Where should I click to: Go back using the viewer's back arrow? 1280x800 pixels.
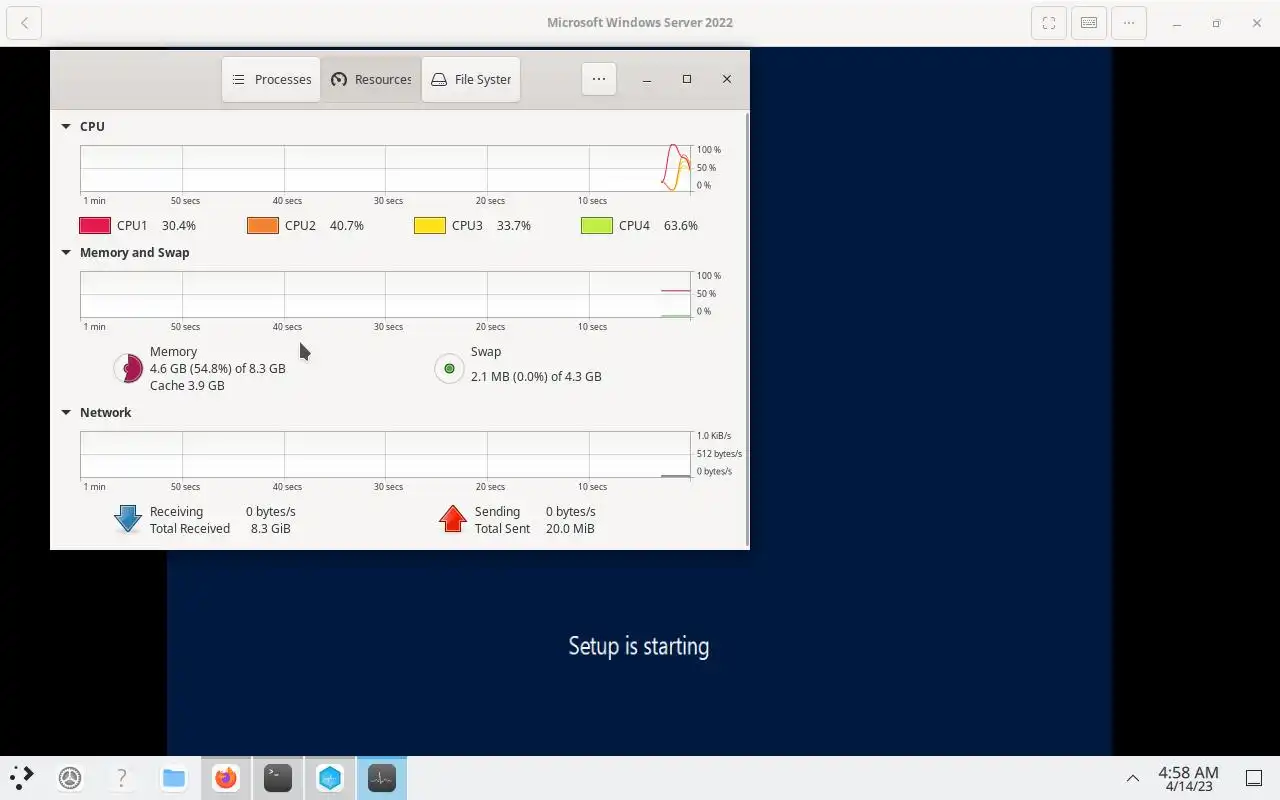[24, 23]
